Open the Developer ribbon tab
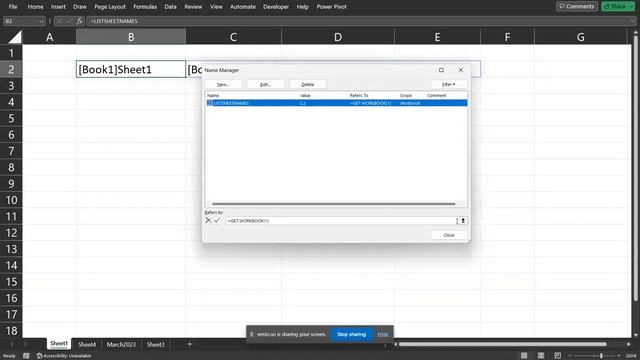The image size is (640, 360). click(276, 7)
